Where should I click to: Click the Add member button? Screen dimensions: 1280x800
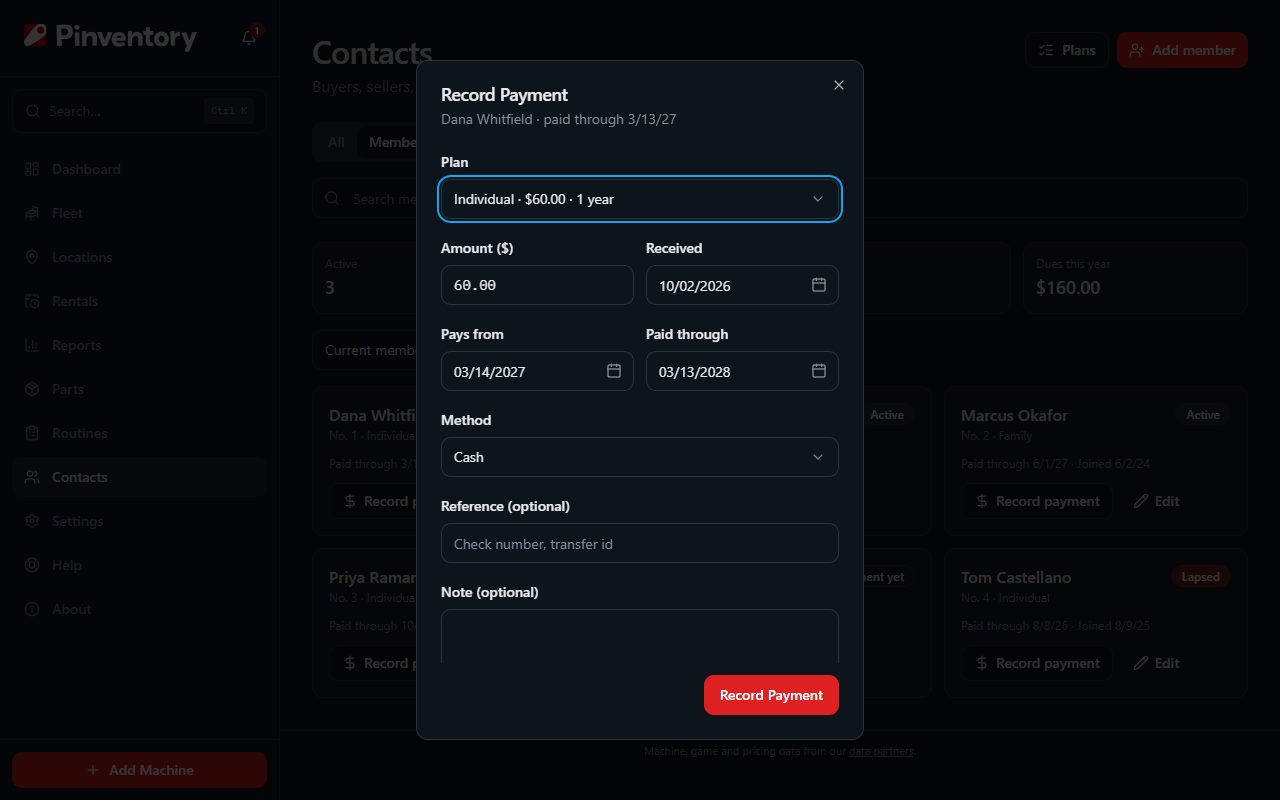[x=1182, y=50]
